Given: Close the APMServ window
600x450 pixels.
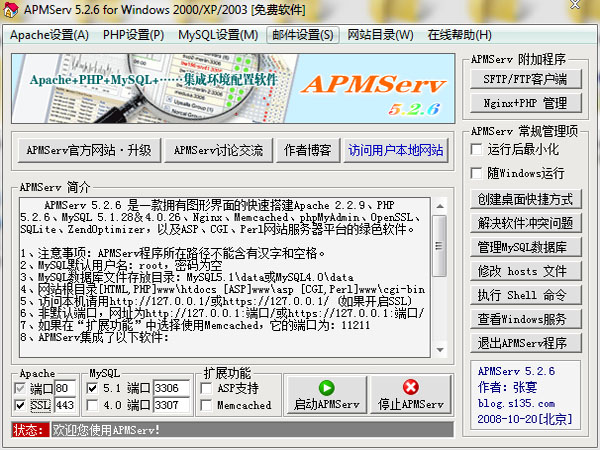Looking at the screenshot, I should [575, 5].
